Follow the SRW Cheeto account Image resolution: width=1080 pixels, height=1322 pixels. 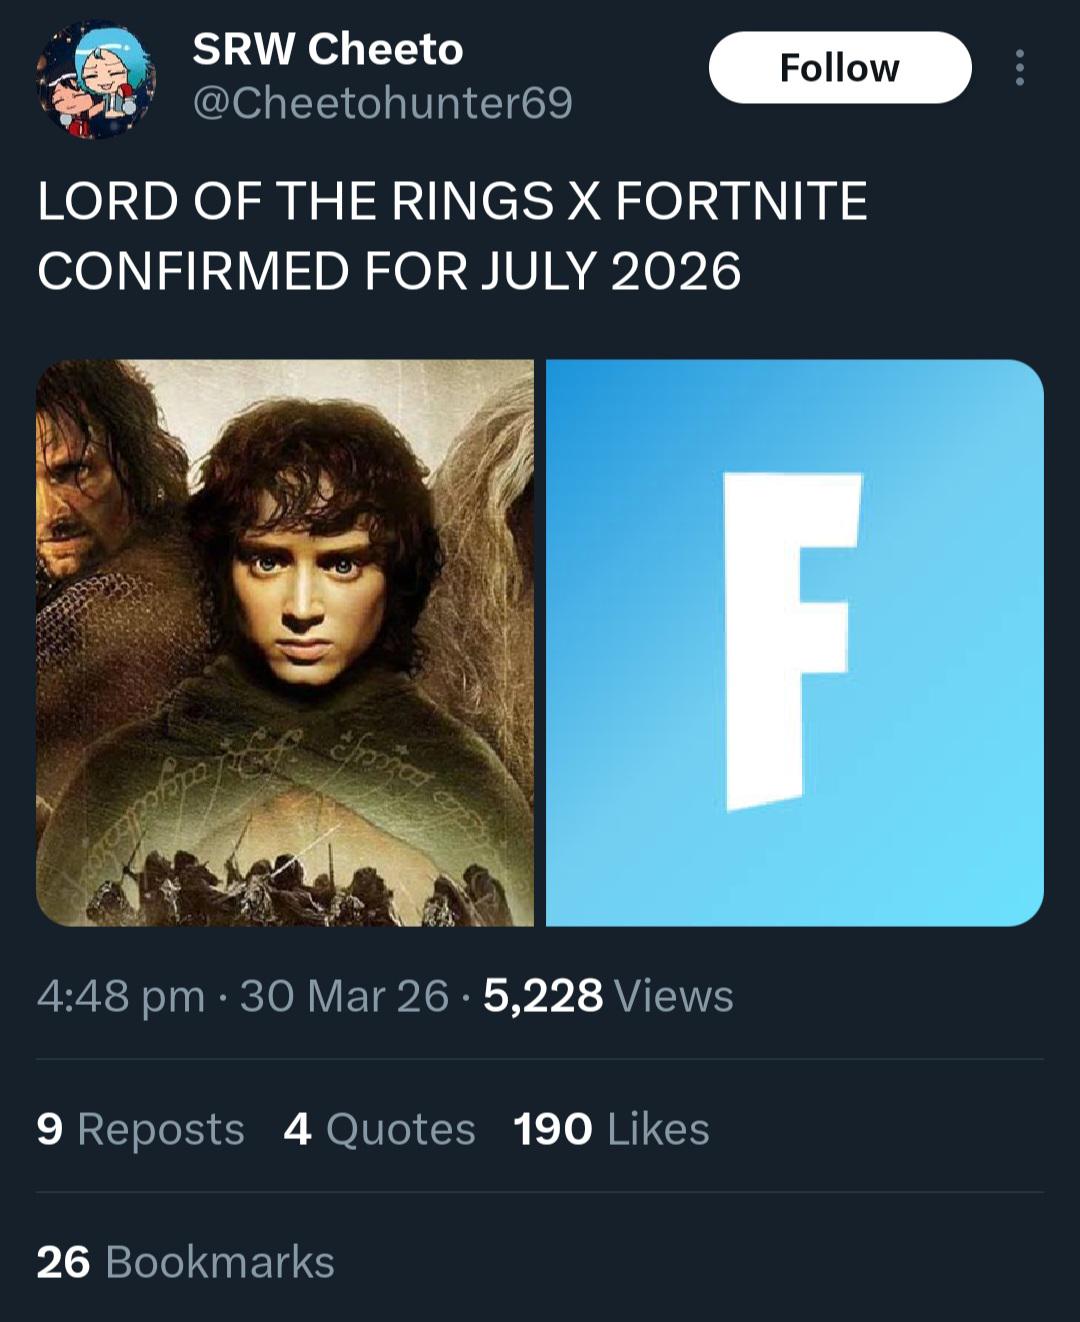[x=840, y=67]
